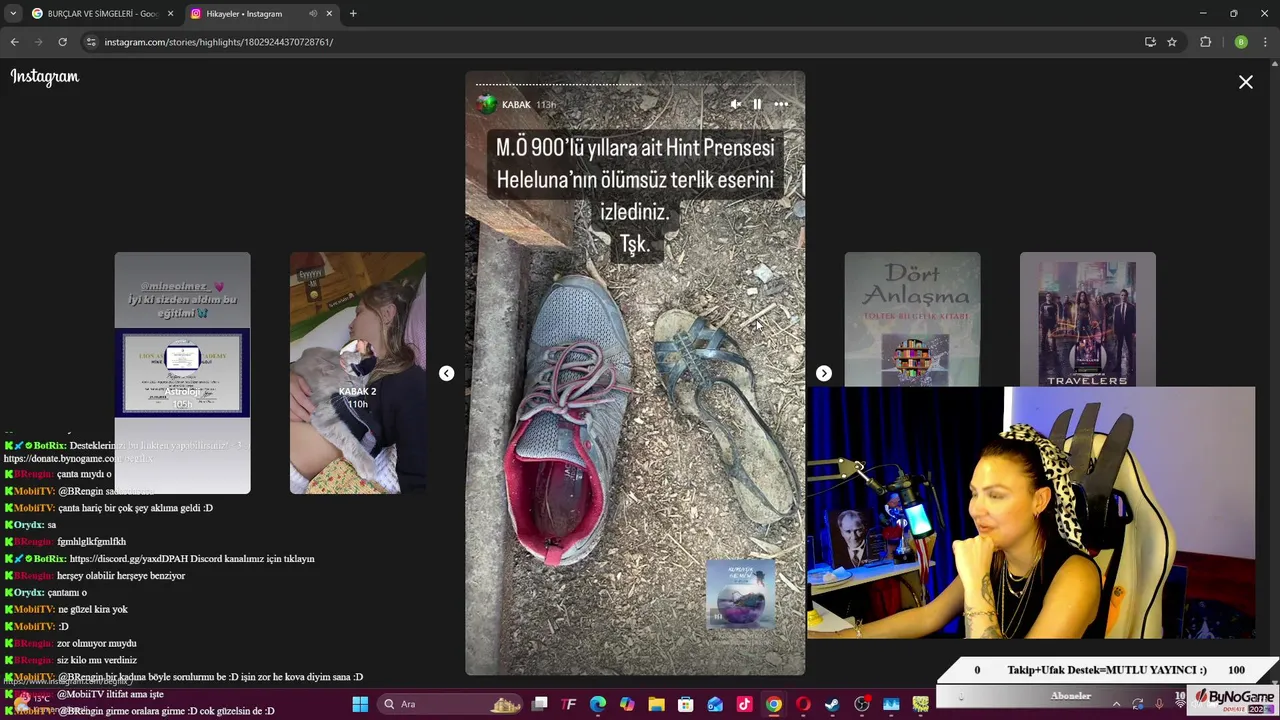Open the Windows Start menu

point(360,705)
